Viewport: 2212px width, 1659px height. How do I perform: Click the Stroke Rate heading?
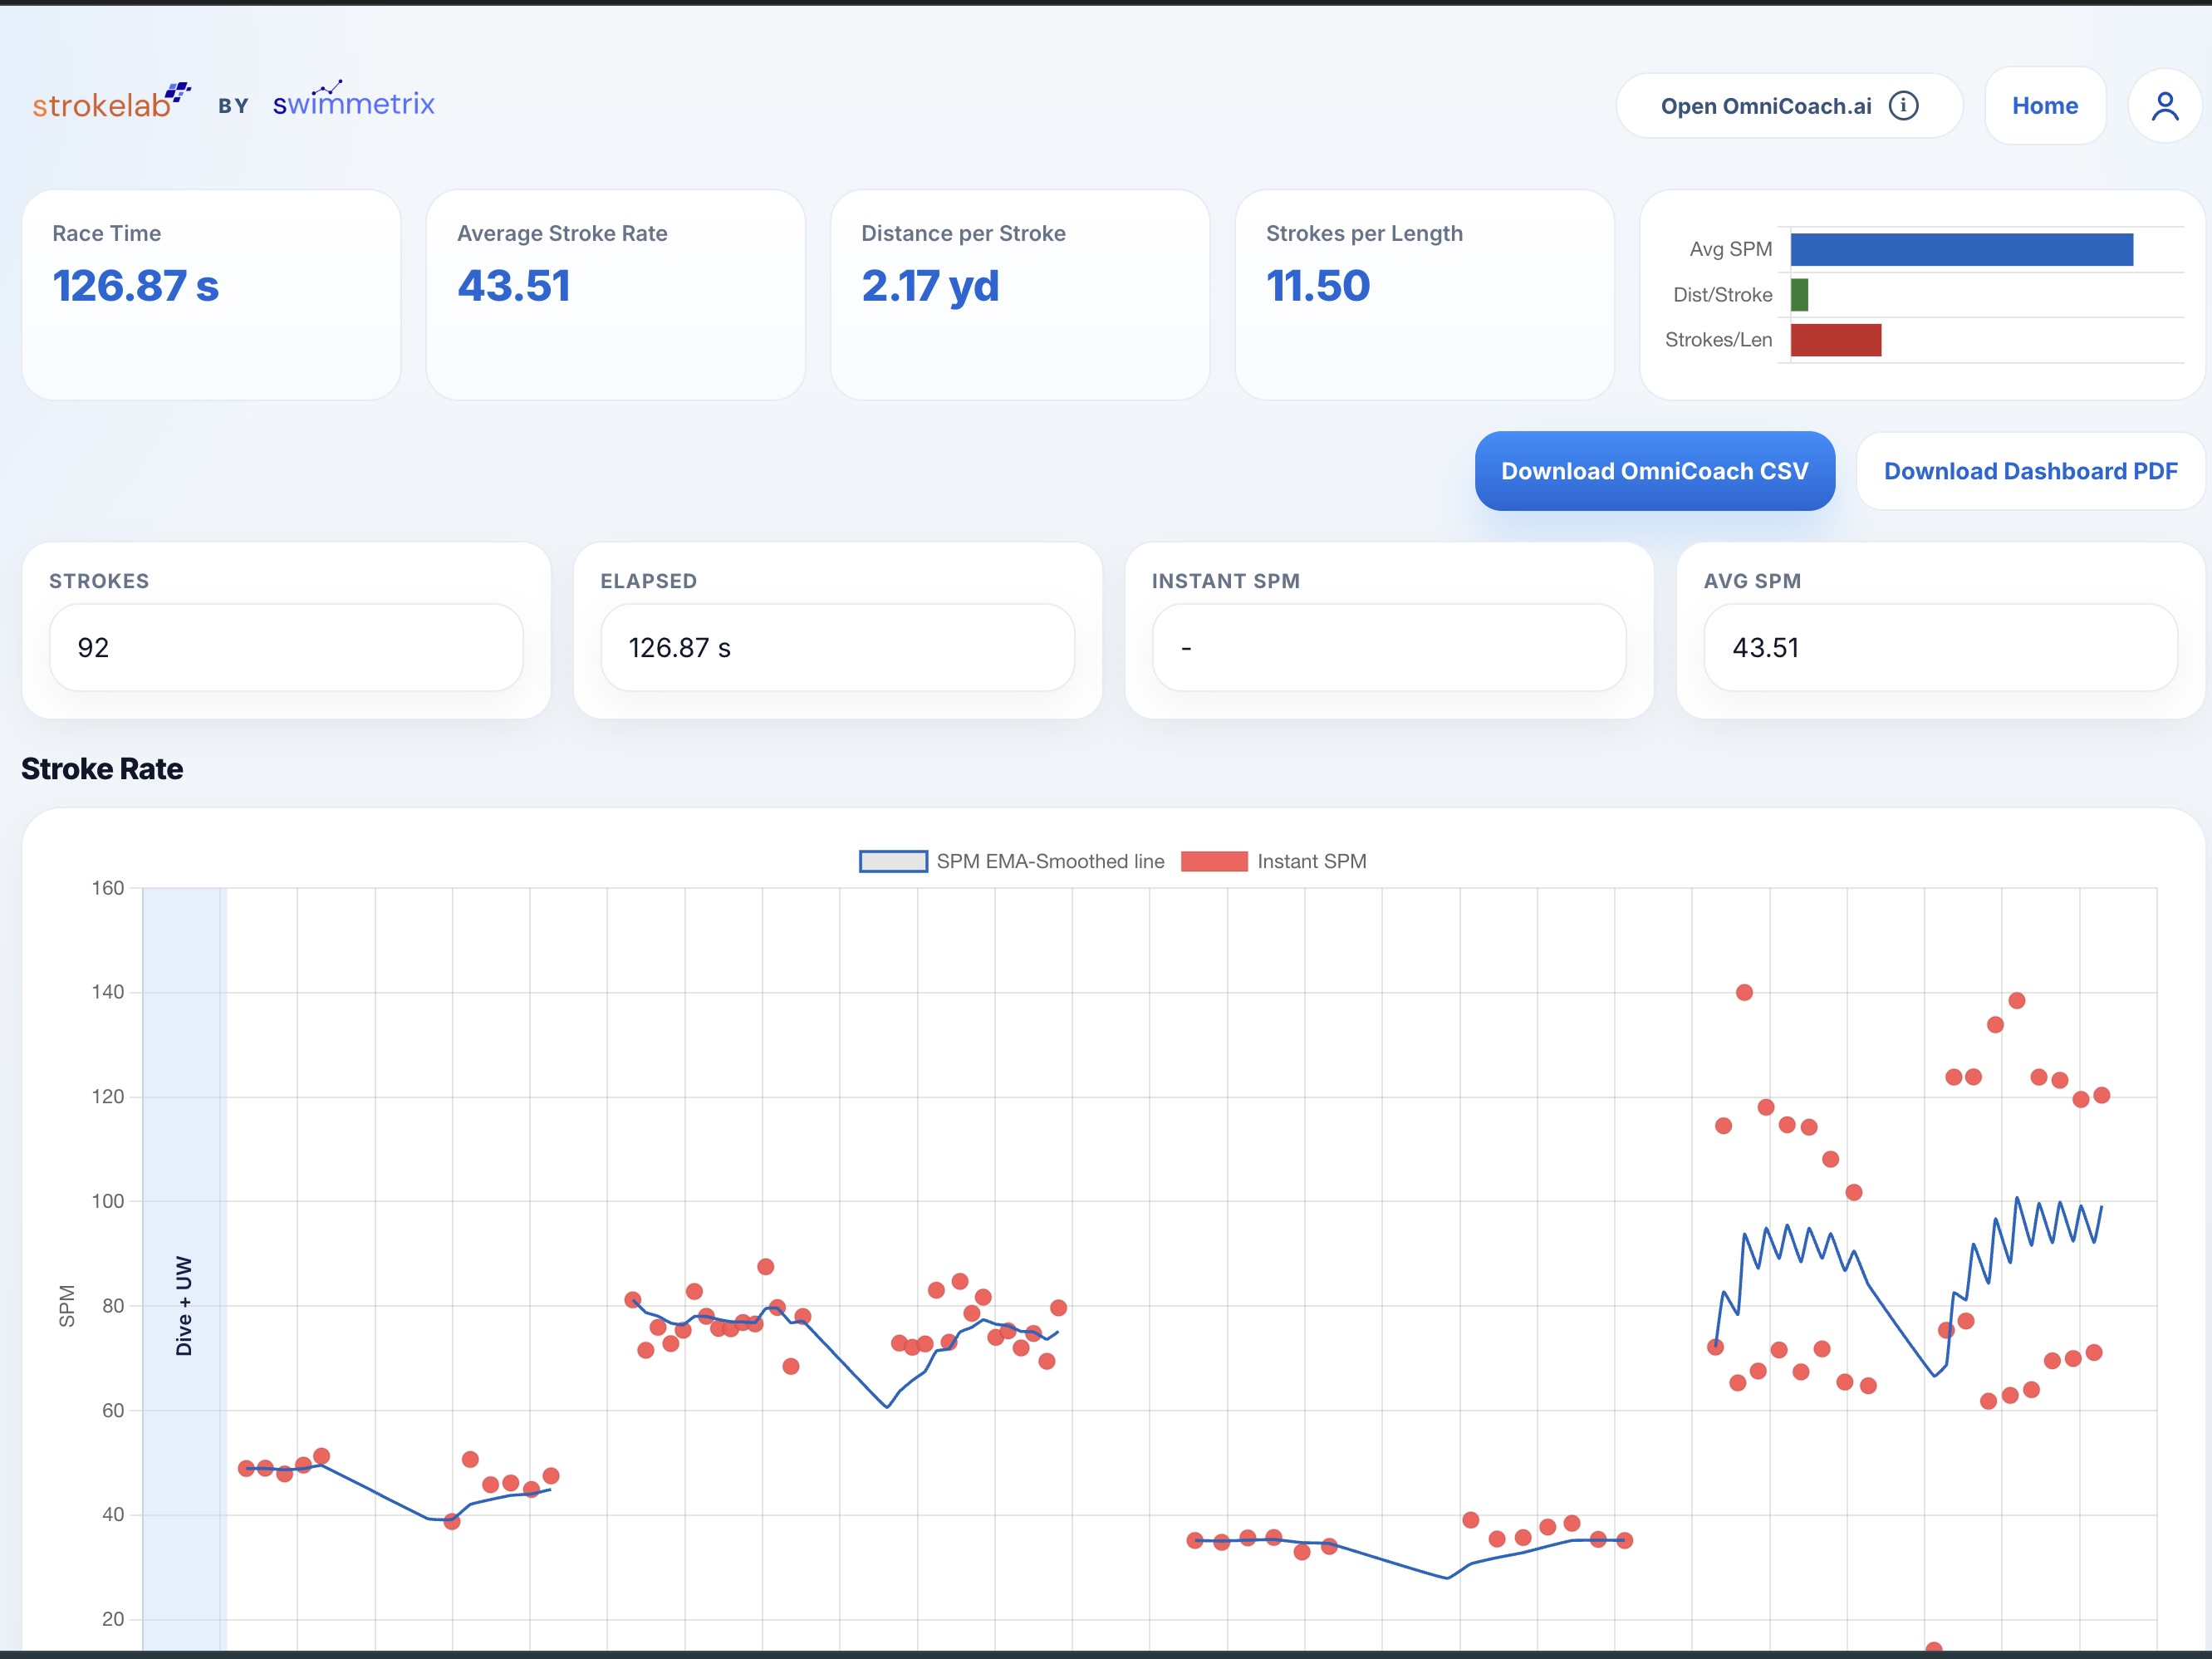click(x=102, y=769)
